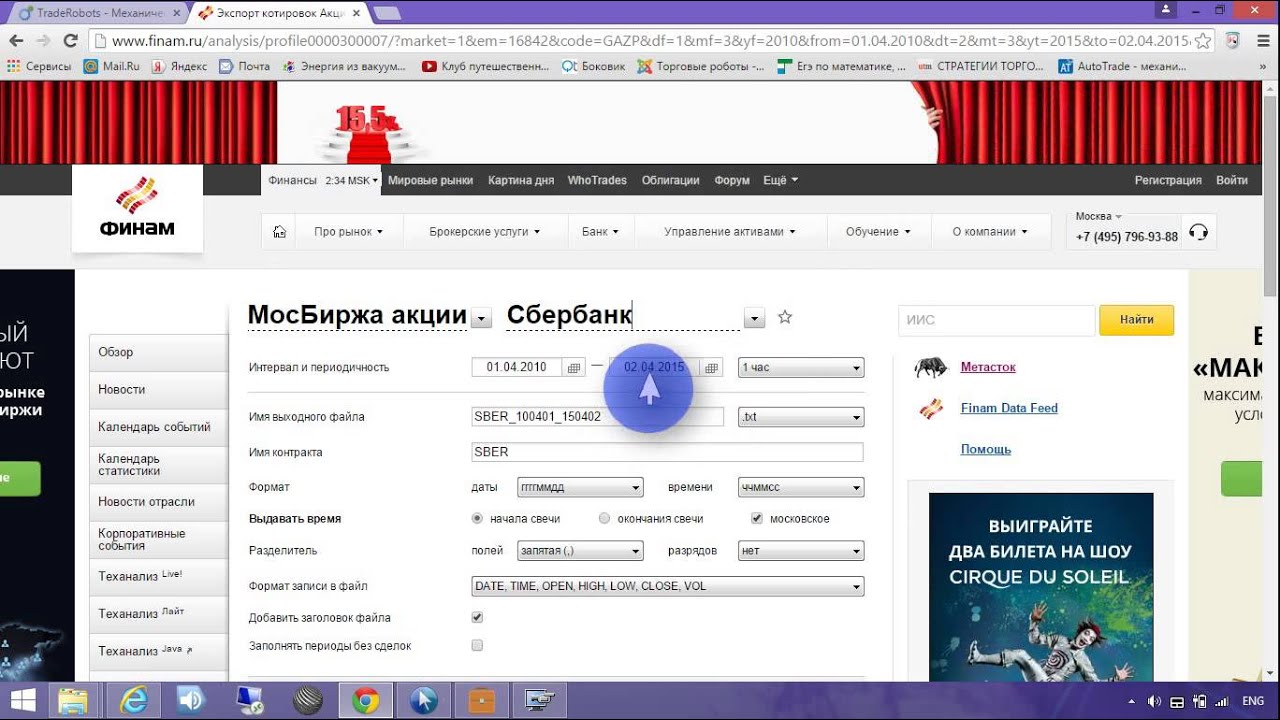This screenshot has height=720, width=1280.
Task: Expand the МосБиржа акции market dropdown
Action: tap(482, 319)
